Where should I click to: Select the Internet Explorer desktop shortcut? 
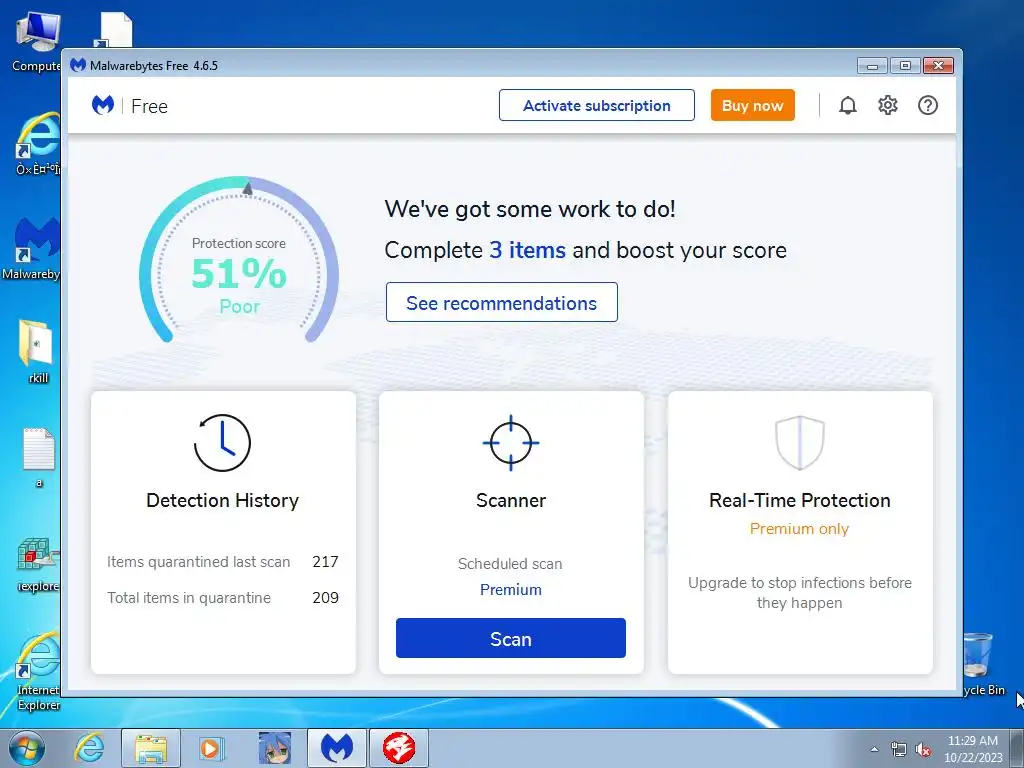(38, 673)
